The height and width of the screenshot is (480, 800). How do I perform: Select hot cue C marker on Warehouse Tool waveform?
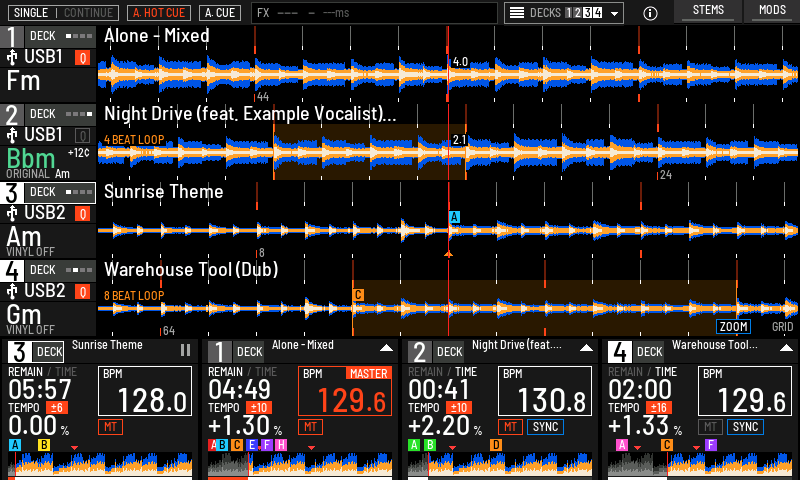358,295
